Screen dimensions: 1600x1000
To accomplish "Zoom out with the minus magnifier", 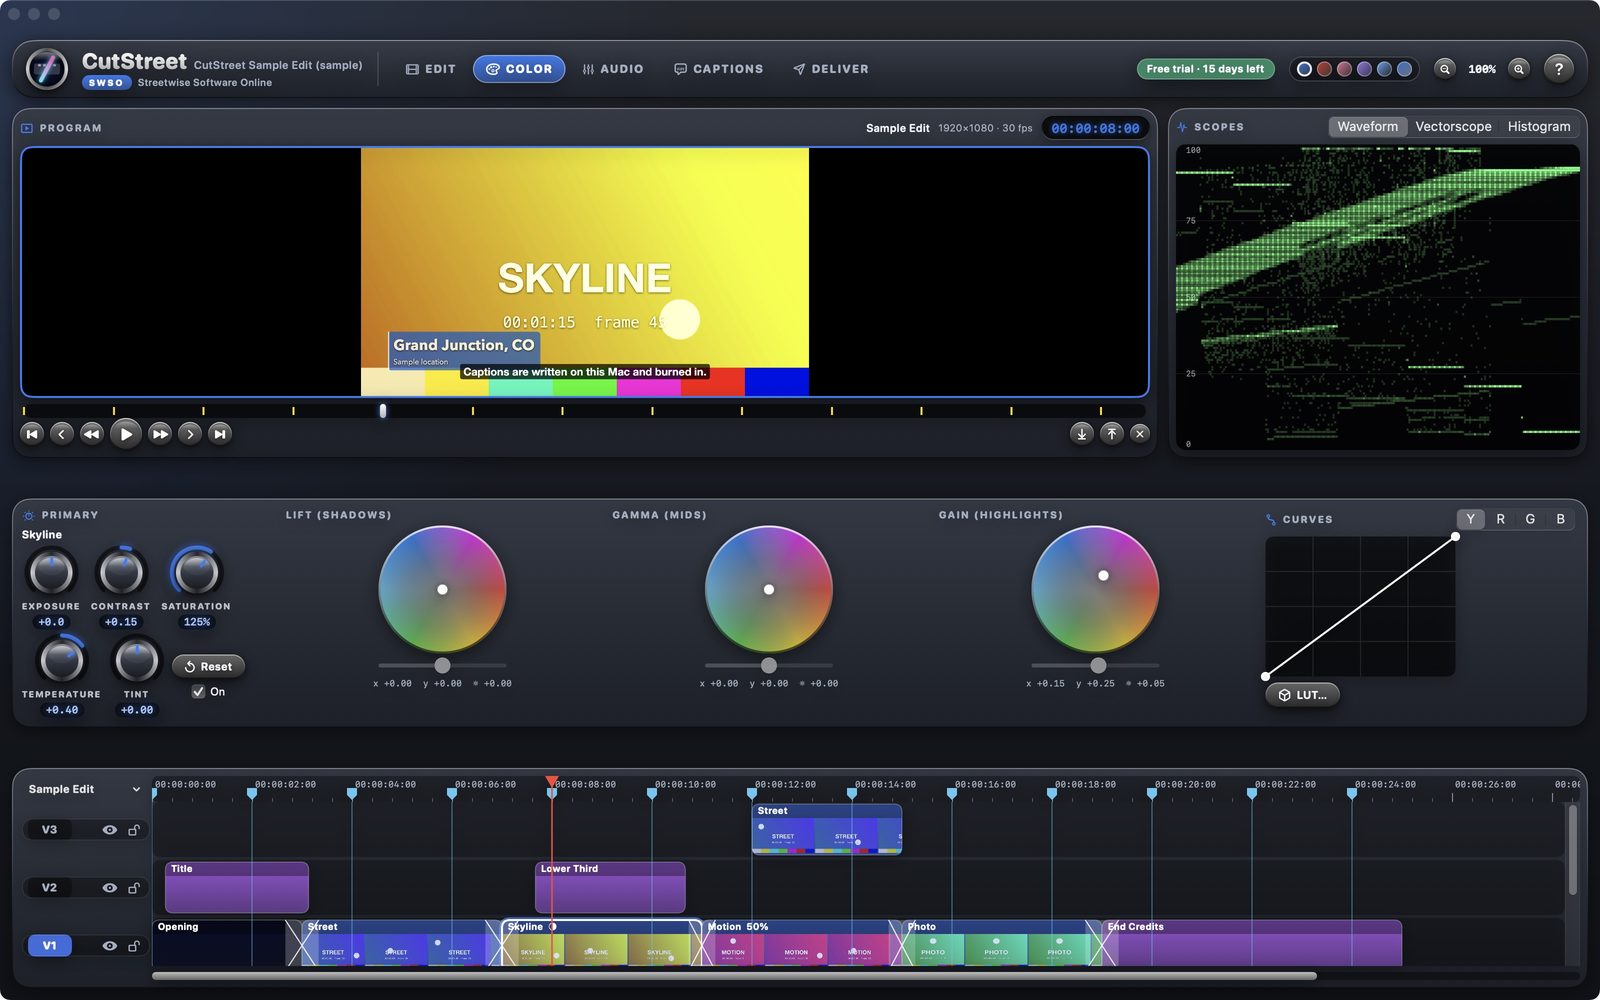I will tap(1444, 69).
